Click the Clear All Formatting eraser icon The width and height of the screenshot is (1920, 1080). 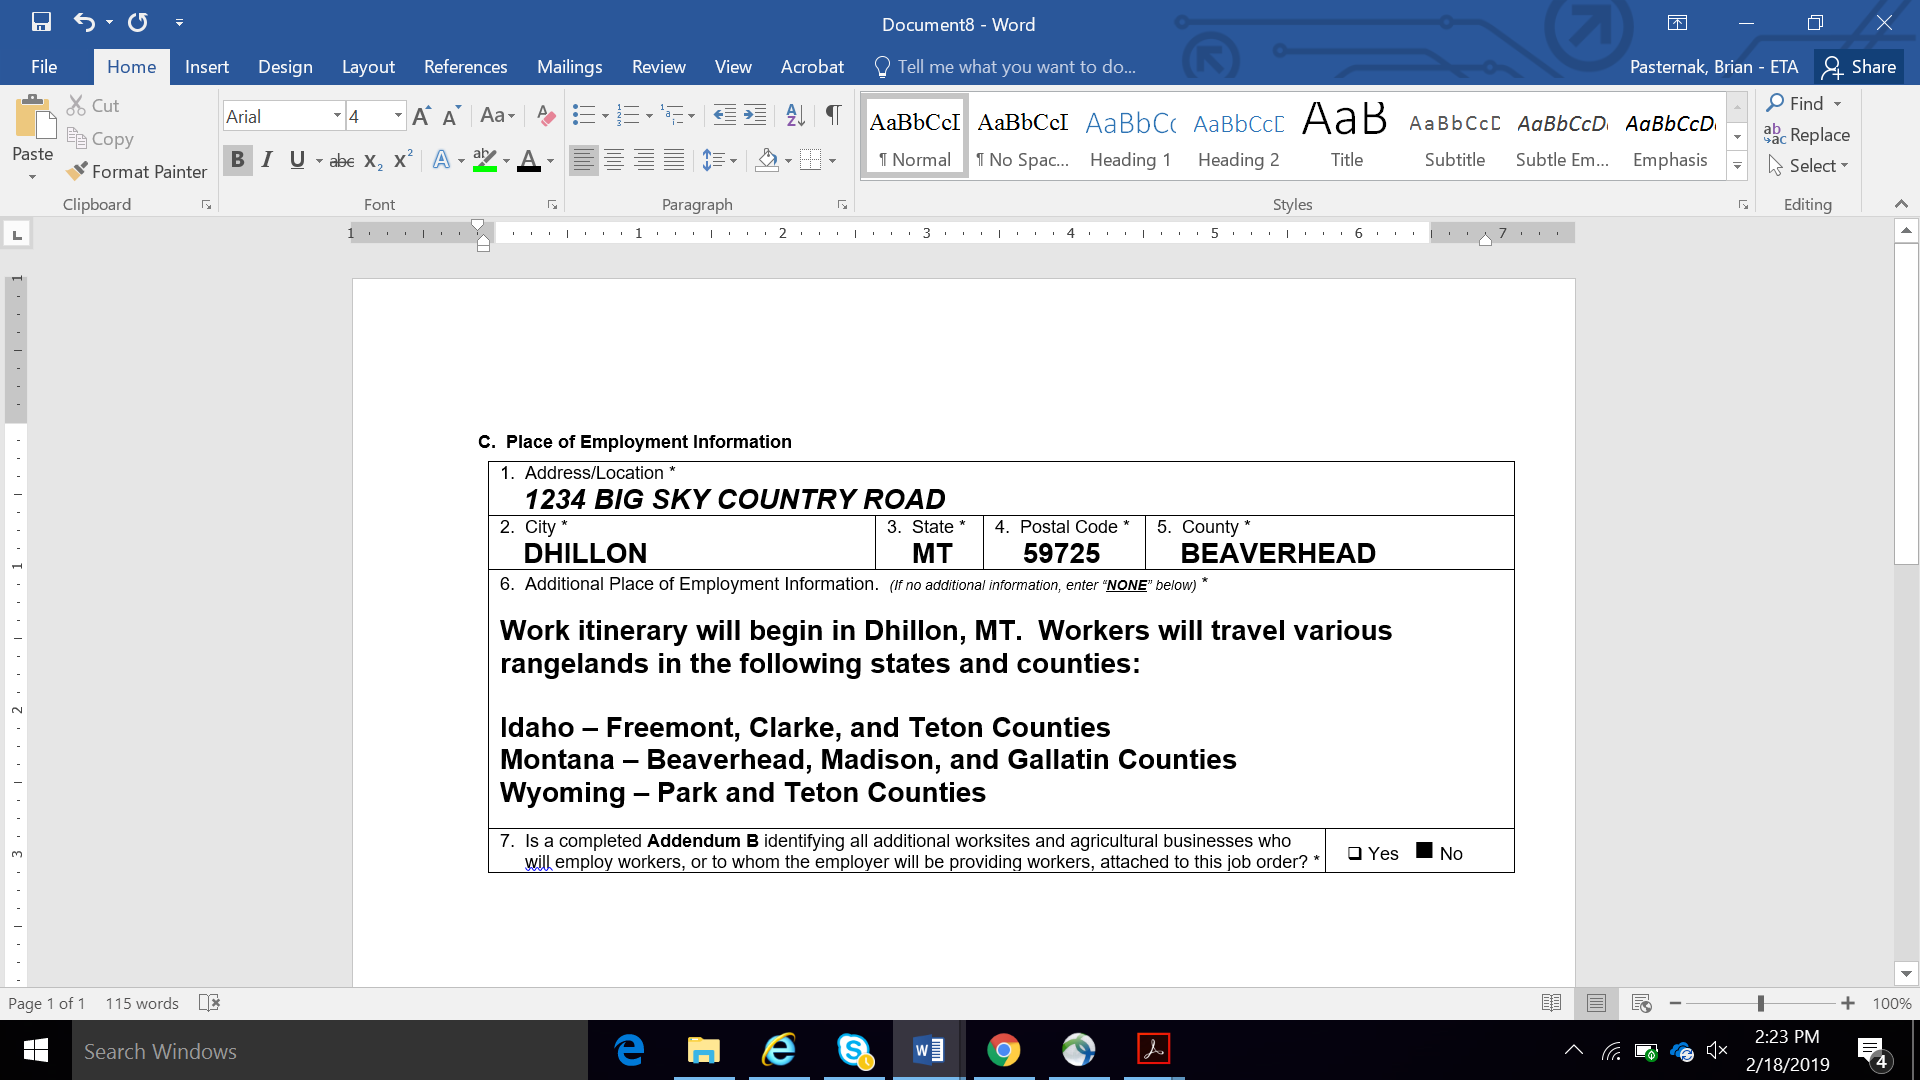click(546, 116)
